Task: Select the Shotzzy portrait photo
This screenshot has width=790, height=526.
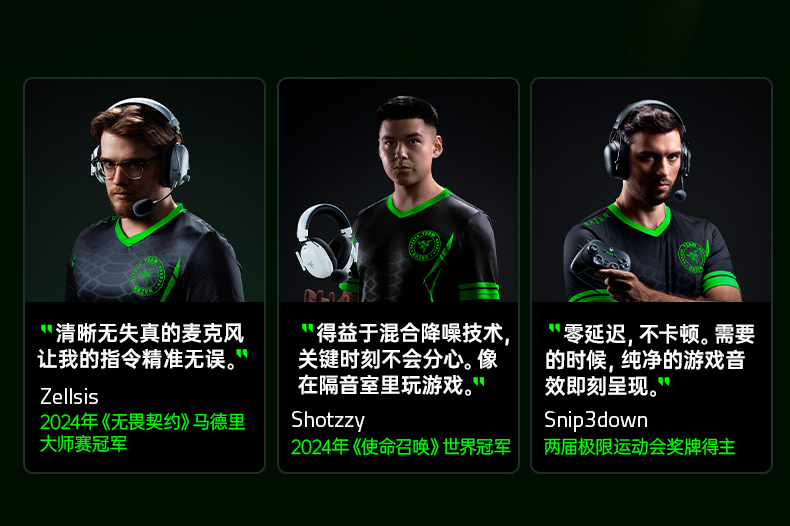Action: click(399, 190)
